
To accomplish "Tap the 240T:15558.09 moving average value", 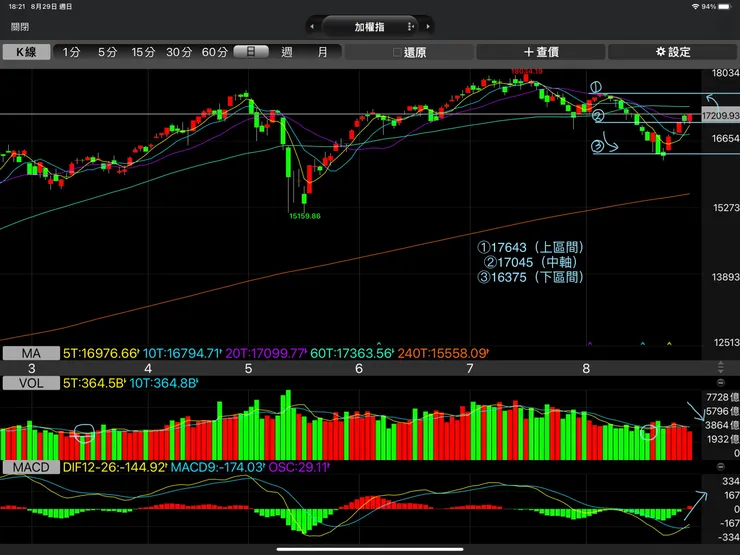I will (443, 353).
